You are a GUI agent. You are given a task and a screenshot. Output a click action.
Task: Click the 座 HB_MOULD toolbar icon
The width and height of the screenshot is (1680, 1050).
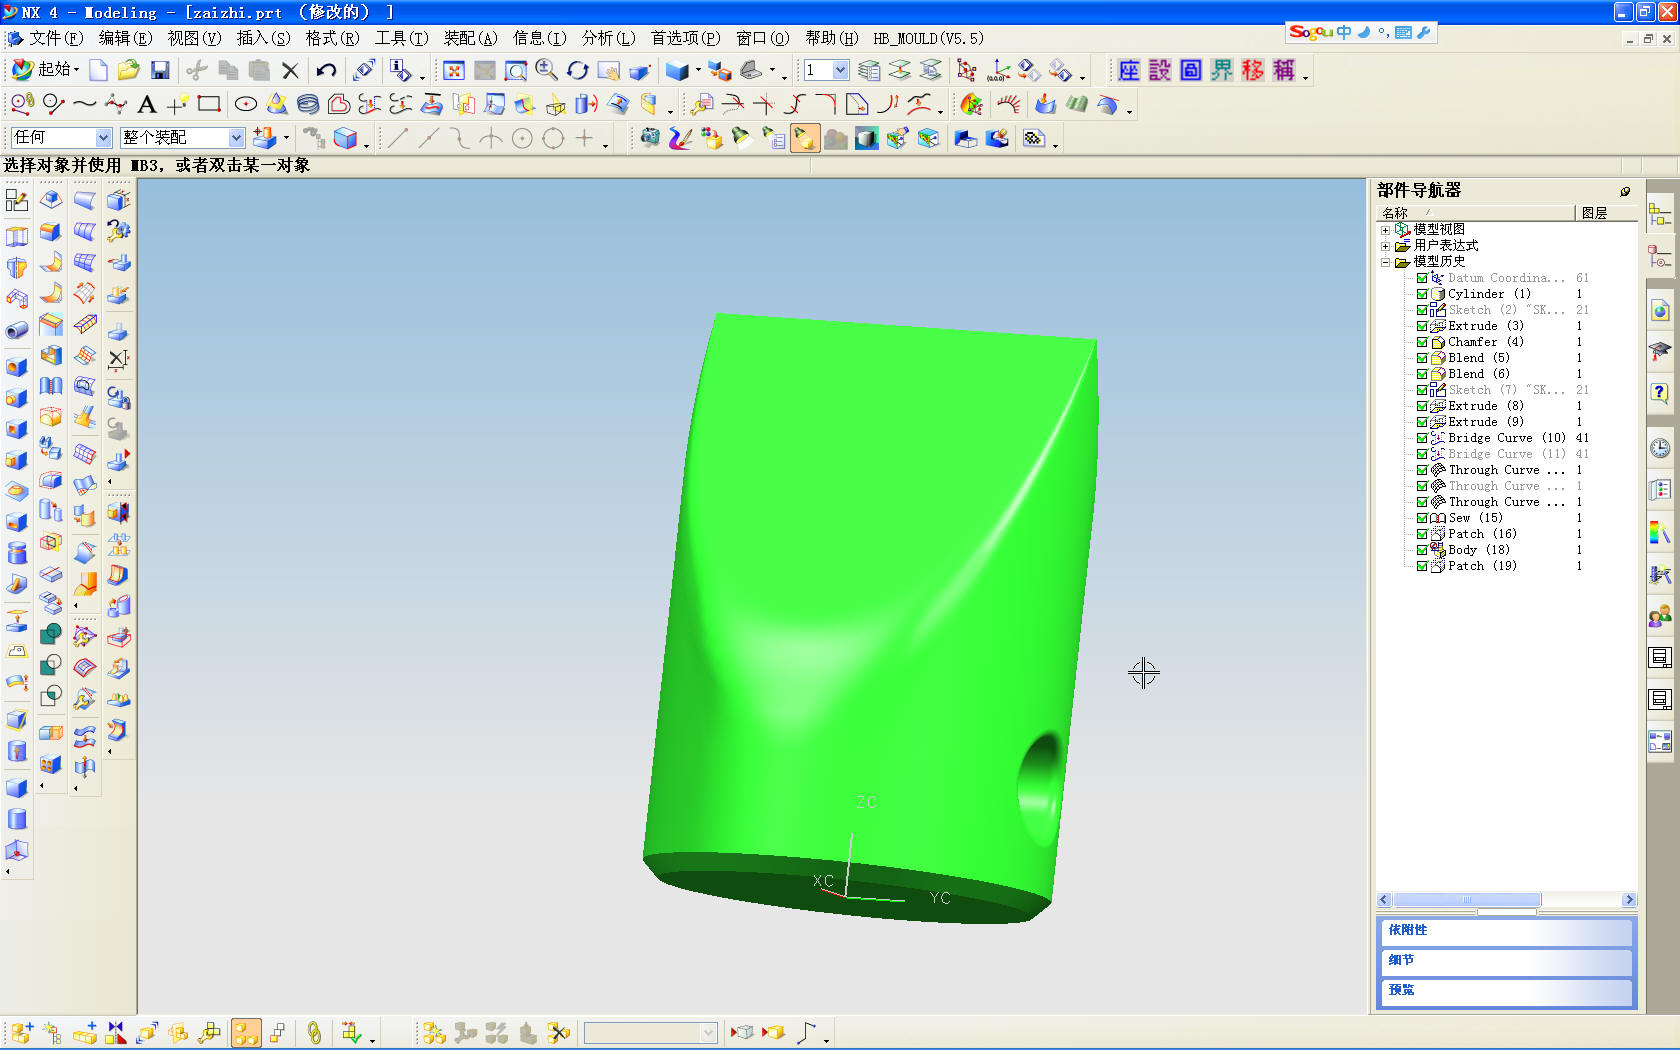click(1129, 70)
